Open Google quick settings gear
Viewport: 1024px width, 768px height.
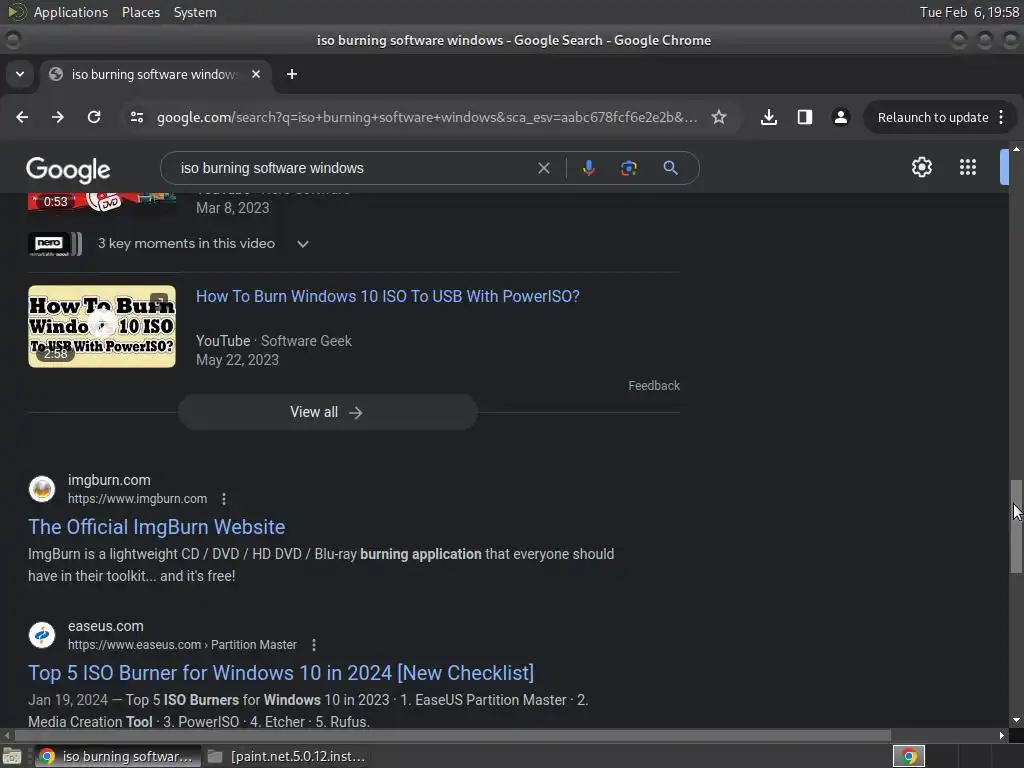921,167
